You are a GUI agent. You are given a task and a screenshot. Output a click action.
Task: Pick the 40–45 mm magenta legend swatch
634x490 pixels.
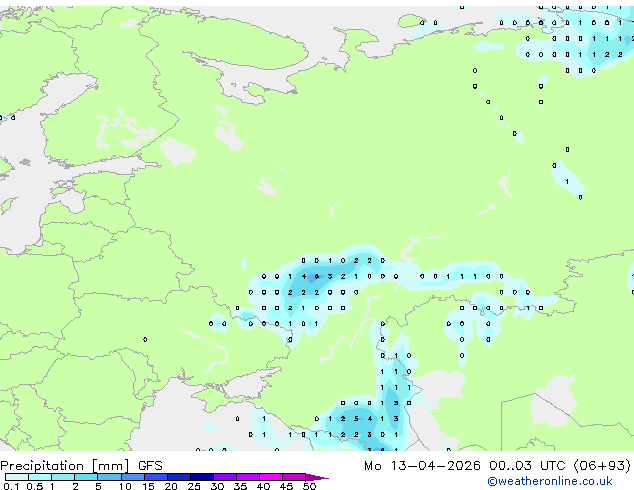[271, 477]
